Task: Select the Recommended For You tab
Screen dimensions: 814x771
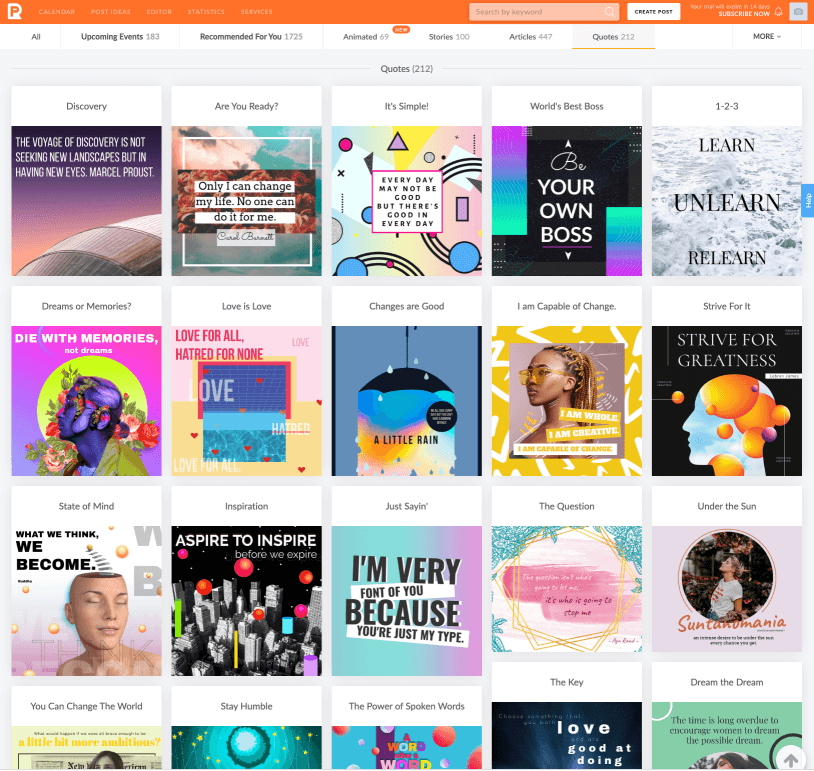Action: pyautogui.click(x=251, y=37)
